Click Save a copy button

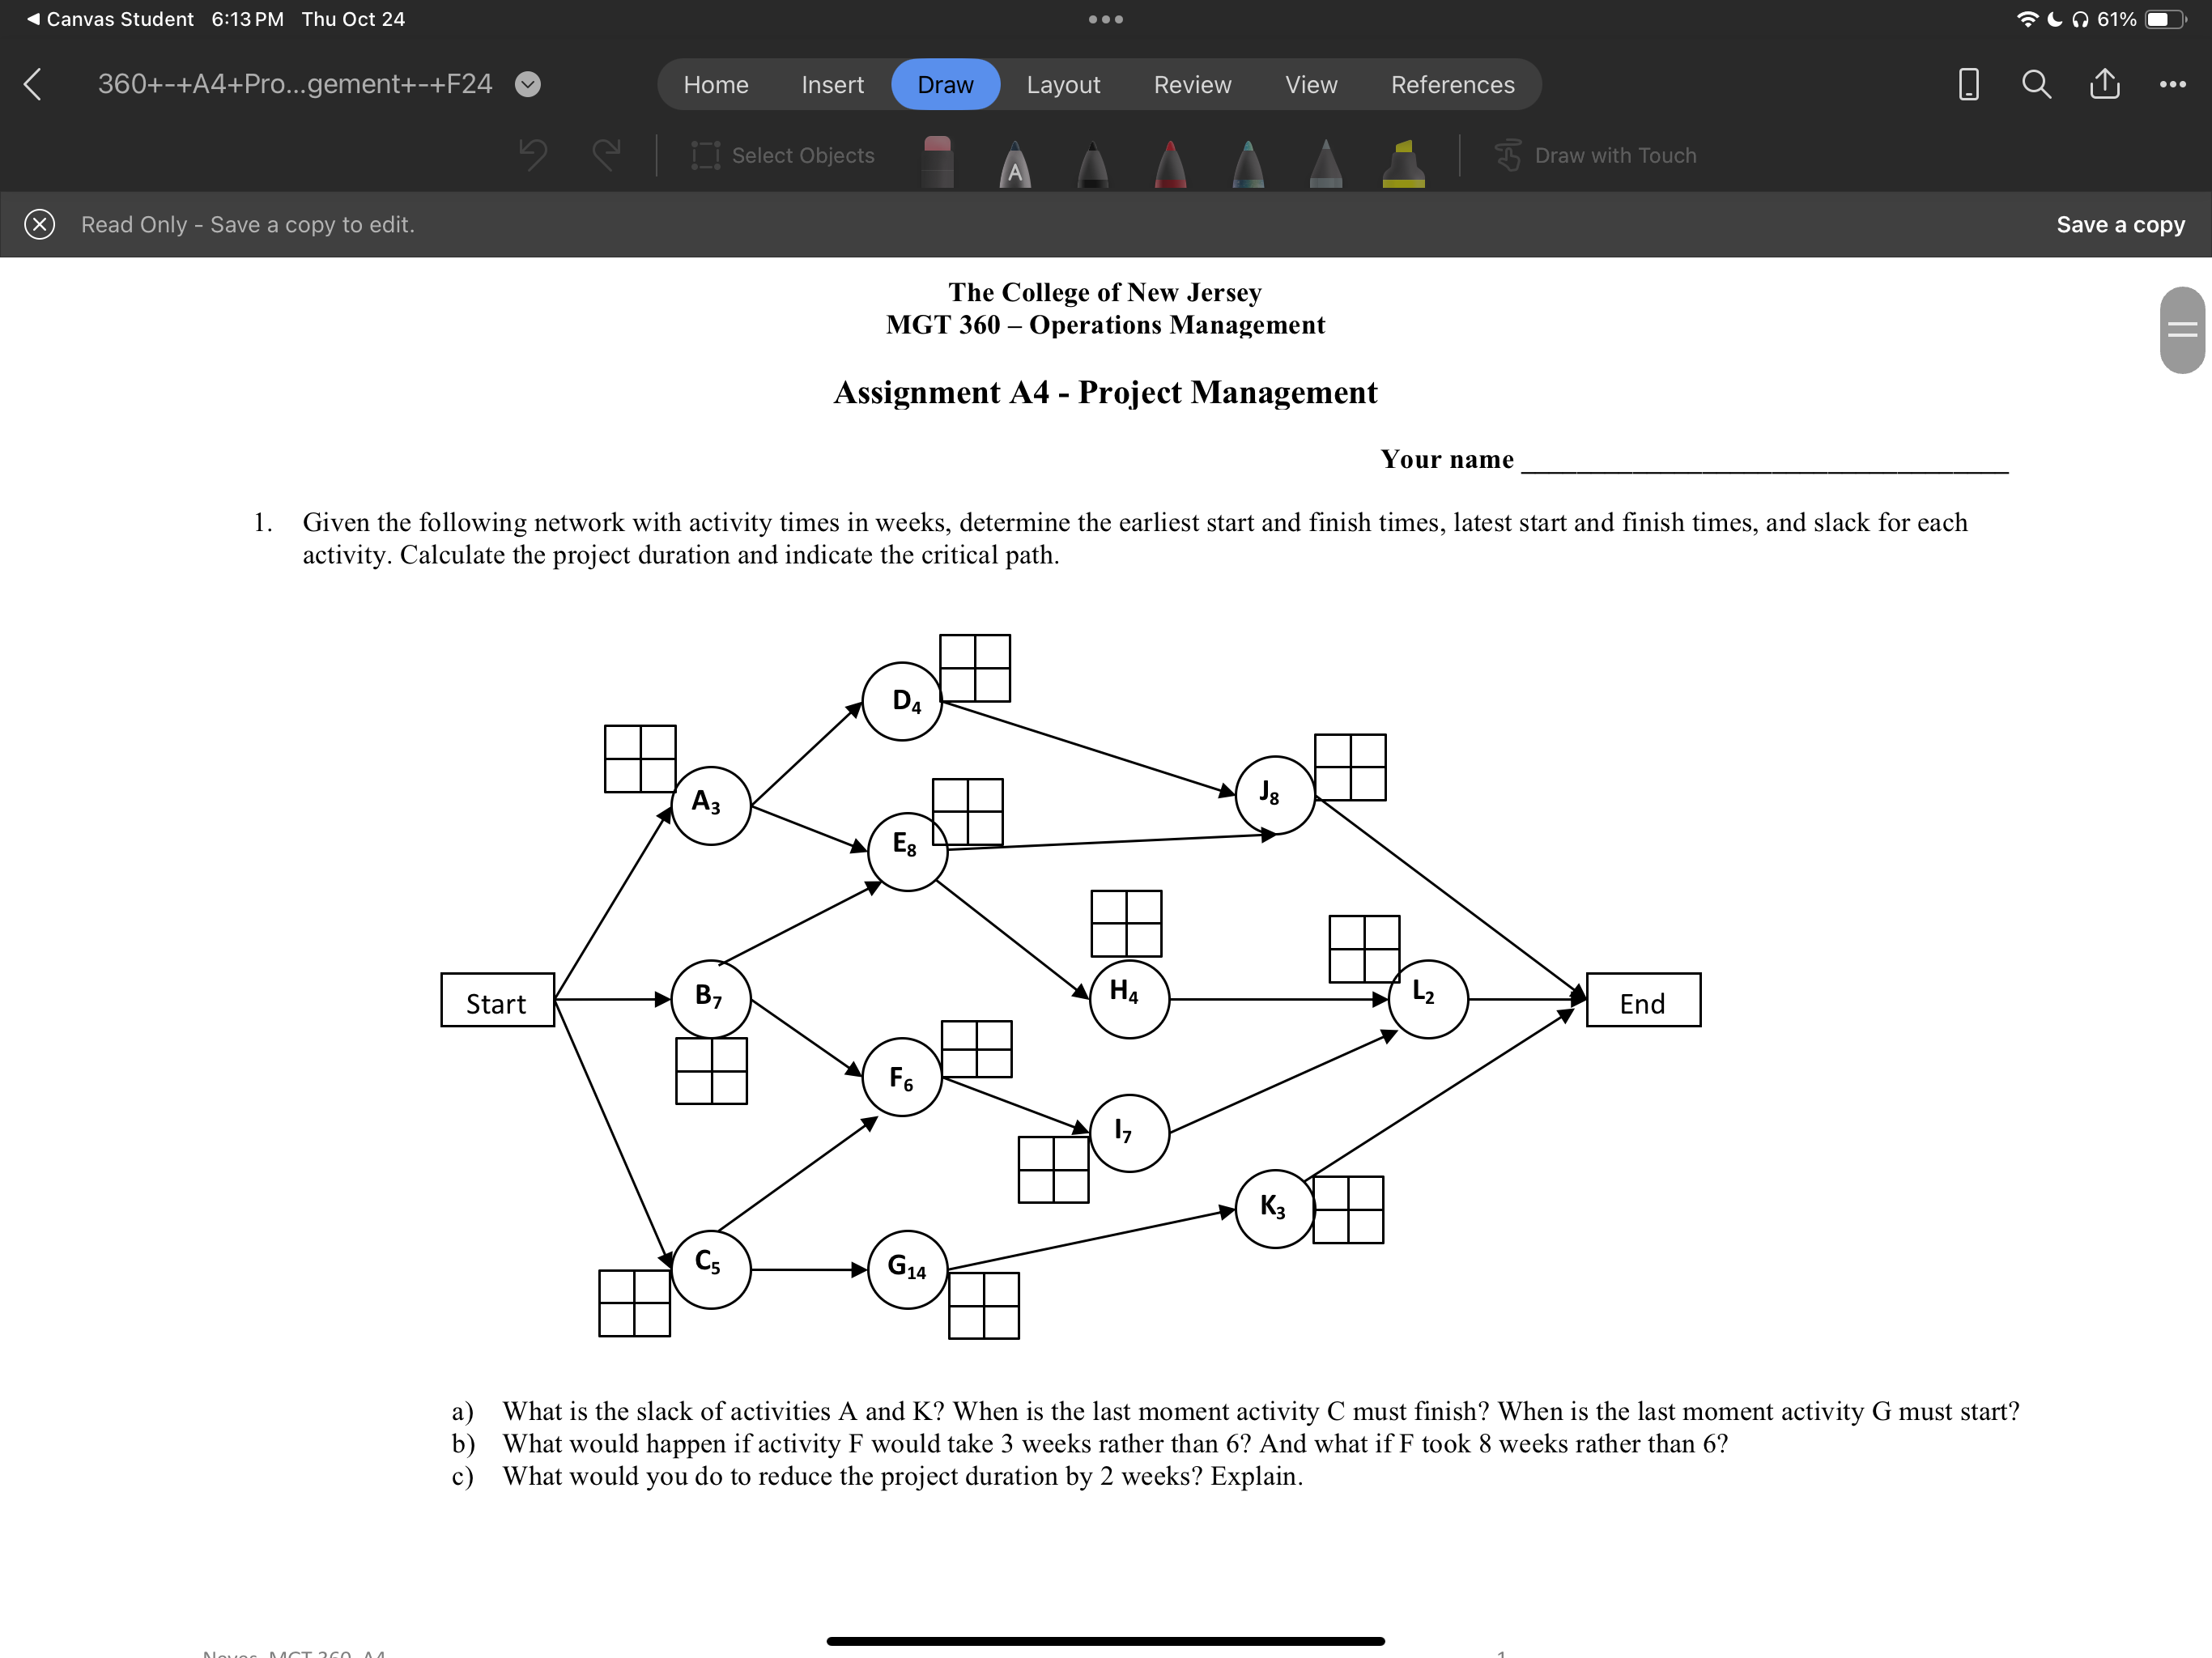(x=2119, y=224)
